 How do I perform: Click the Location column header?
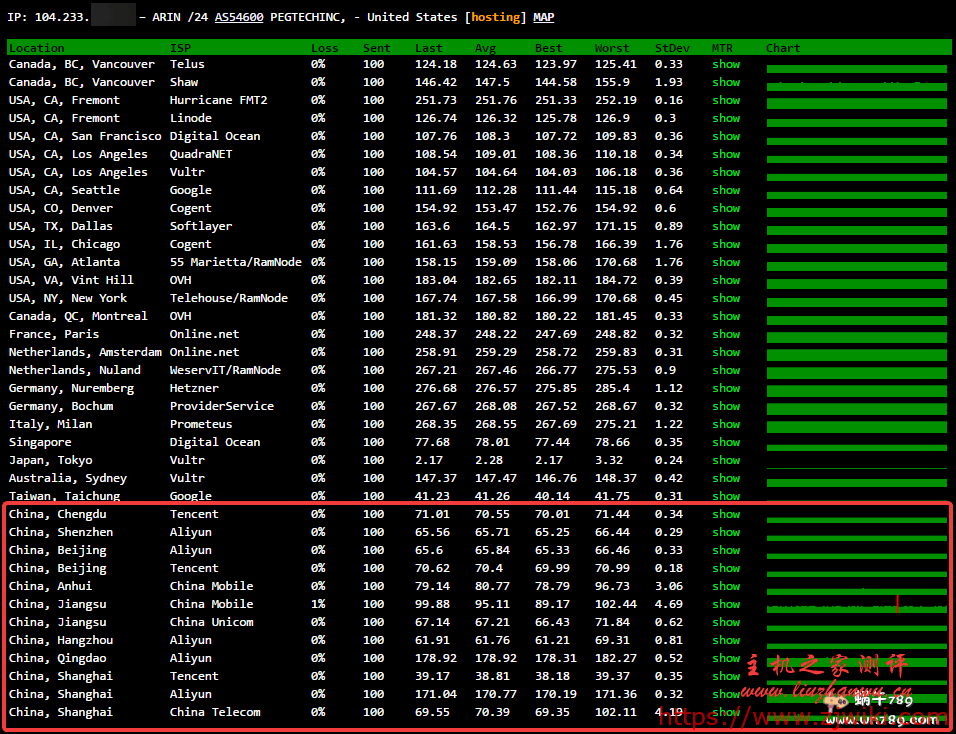point(37,47)
